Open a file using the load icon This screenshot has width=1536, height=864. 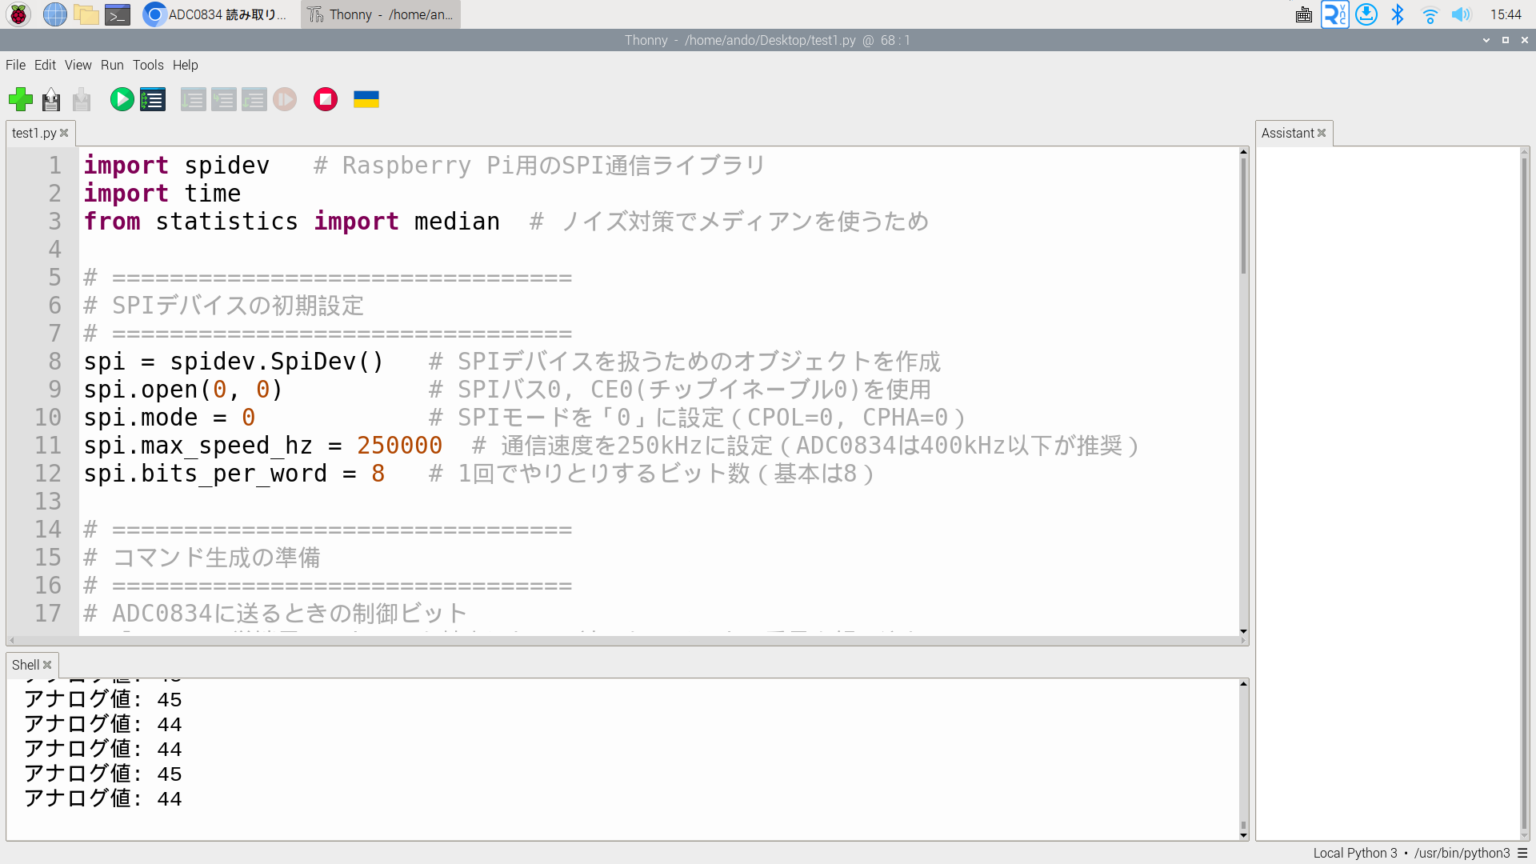pos(50,99)
